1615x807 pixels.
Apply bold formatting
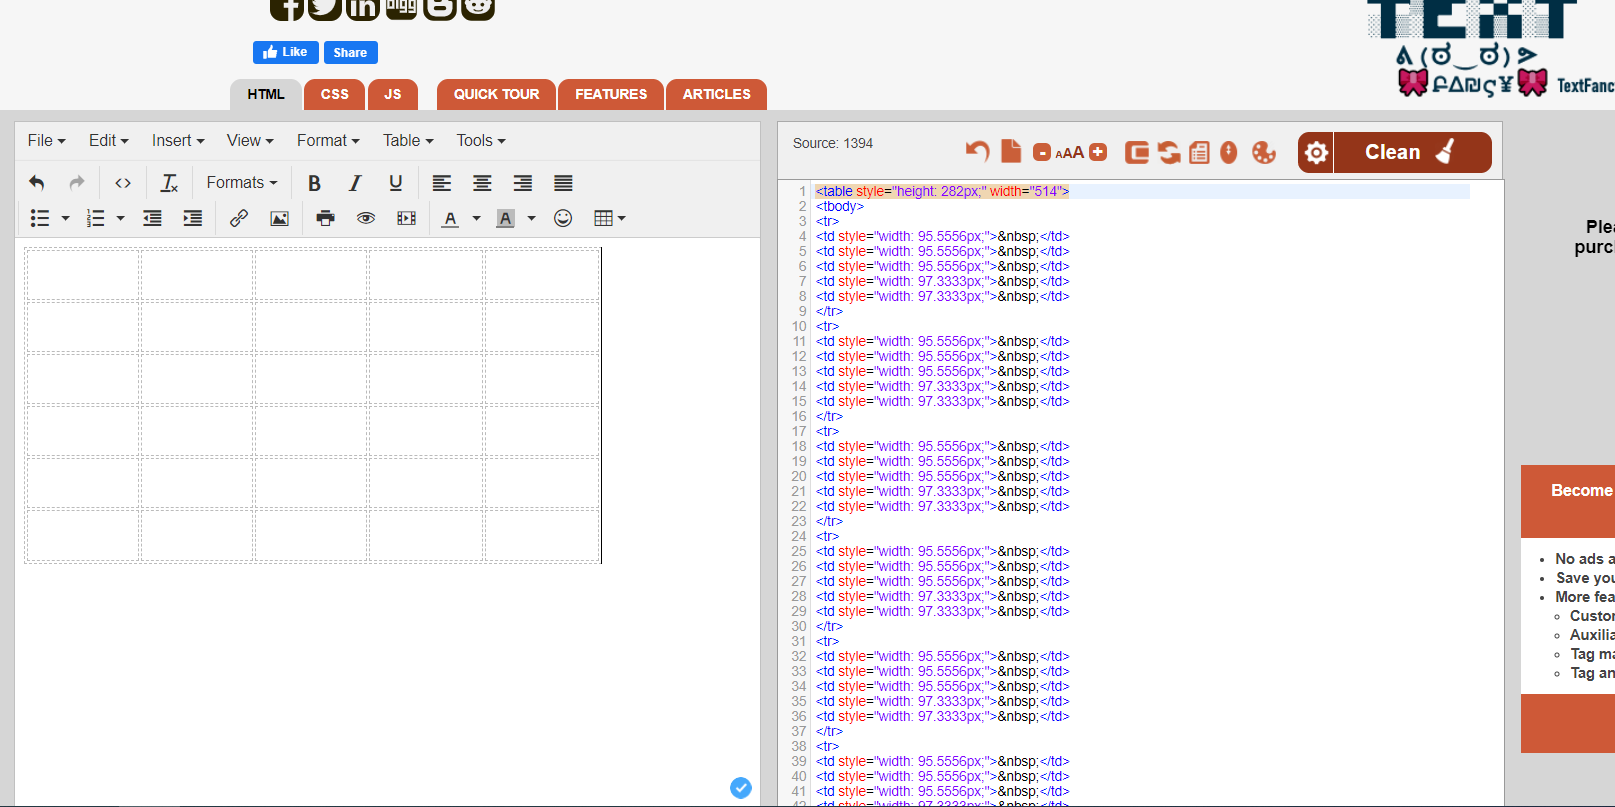pos(314,183)
